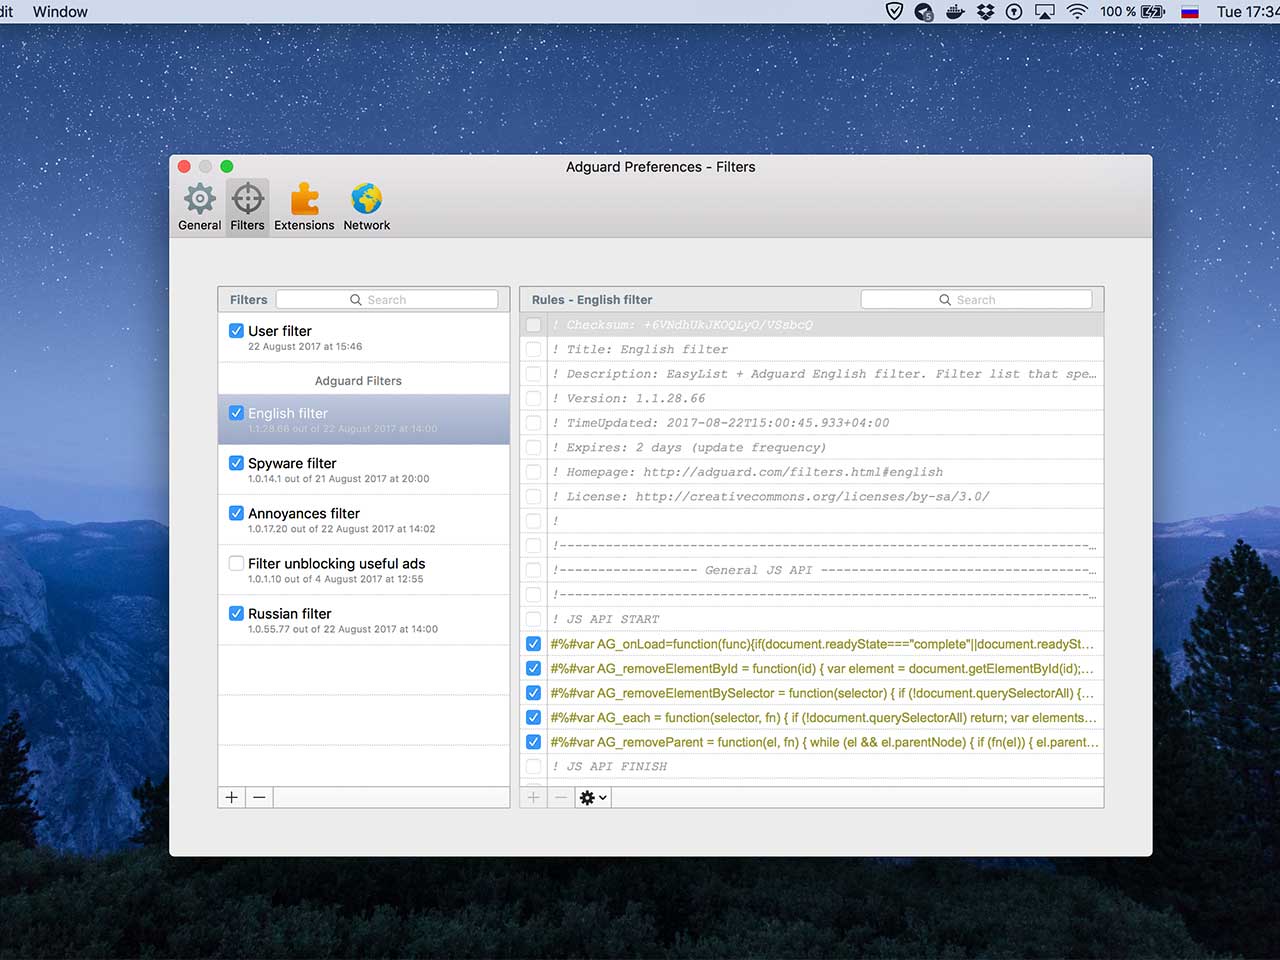Click the Rules search field
This screenshot has width=1280, height=960.
(976, 300)
